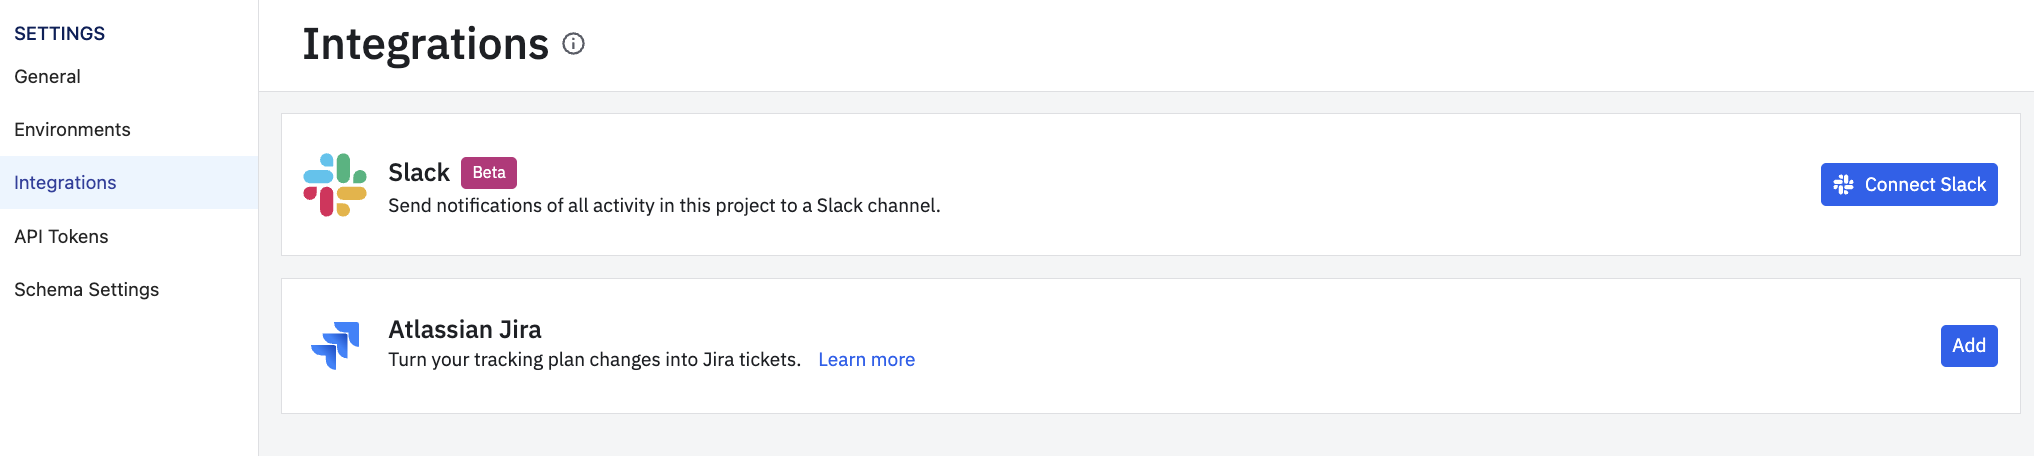Click 'Turn your tracking plan changes' description
Viewport: 2034px width, 456px height.
pyautogui.click(x=595, y=360)
